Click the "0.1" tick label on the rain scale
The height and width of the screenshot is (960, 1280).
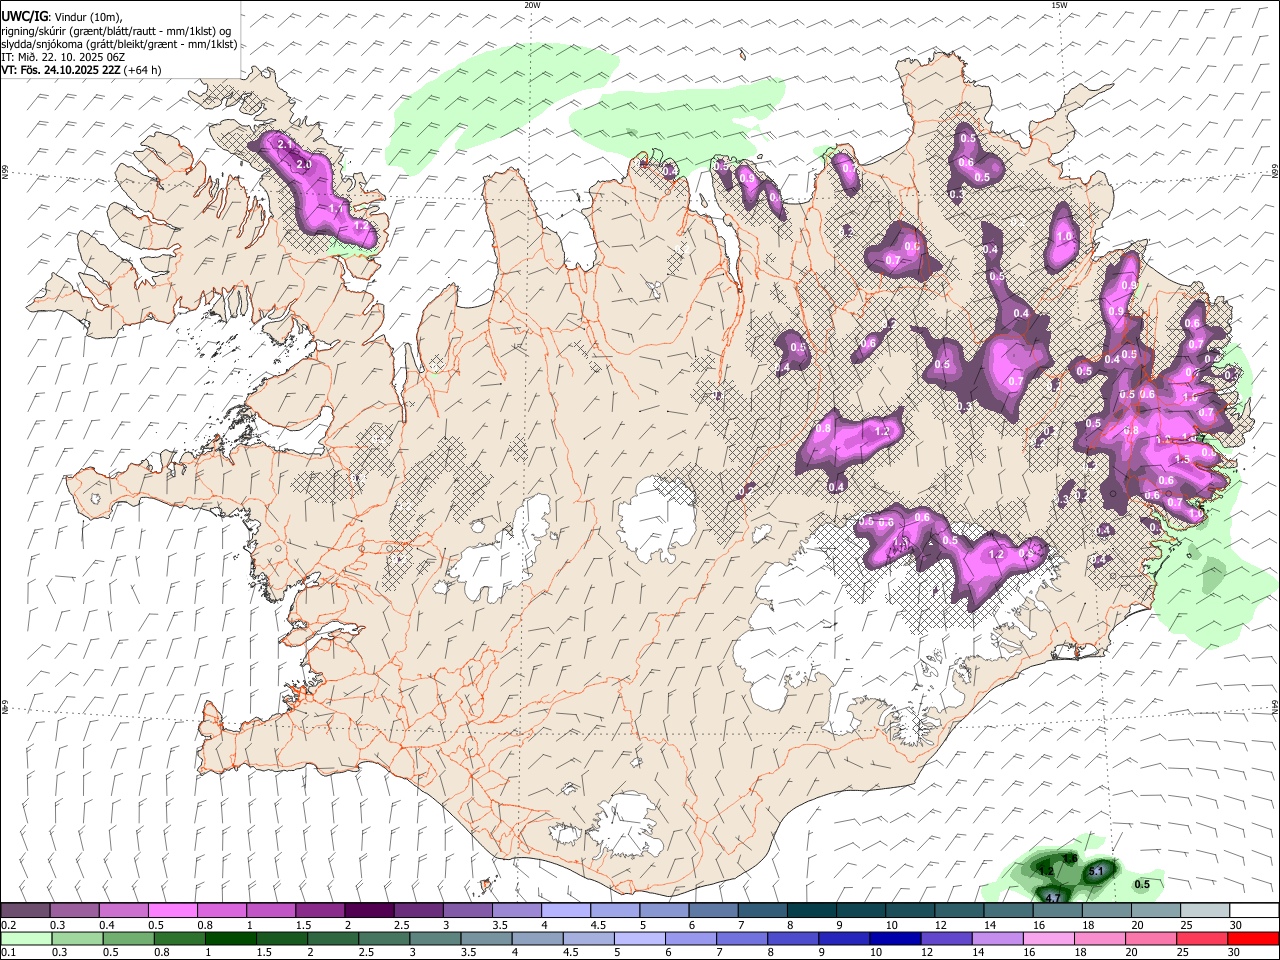9,953
